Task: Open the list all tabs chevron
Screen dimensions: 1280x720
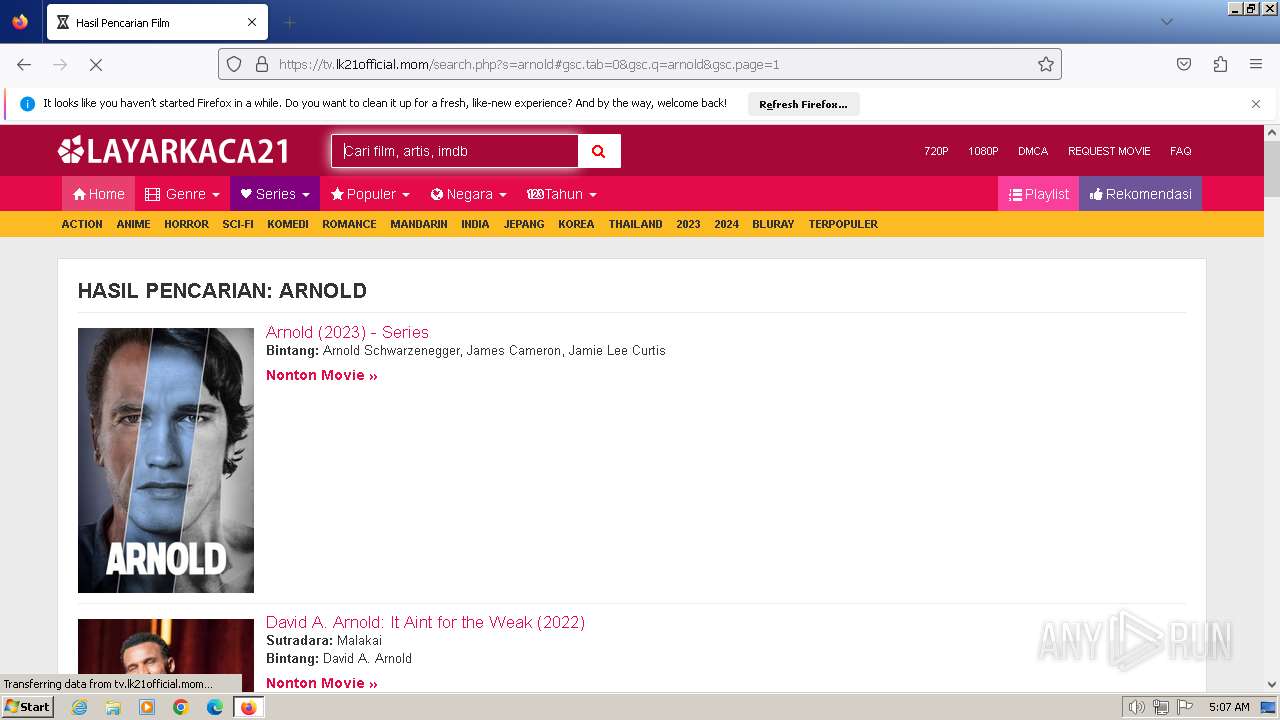Action: tap(1166, 22)
